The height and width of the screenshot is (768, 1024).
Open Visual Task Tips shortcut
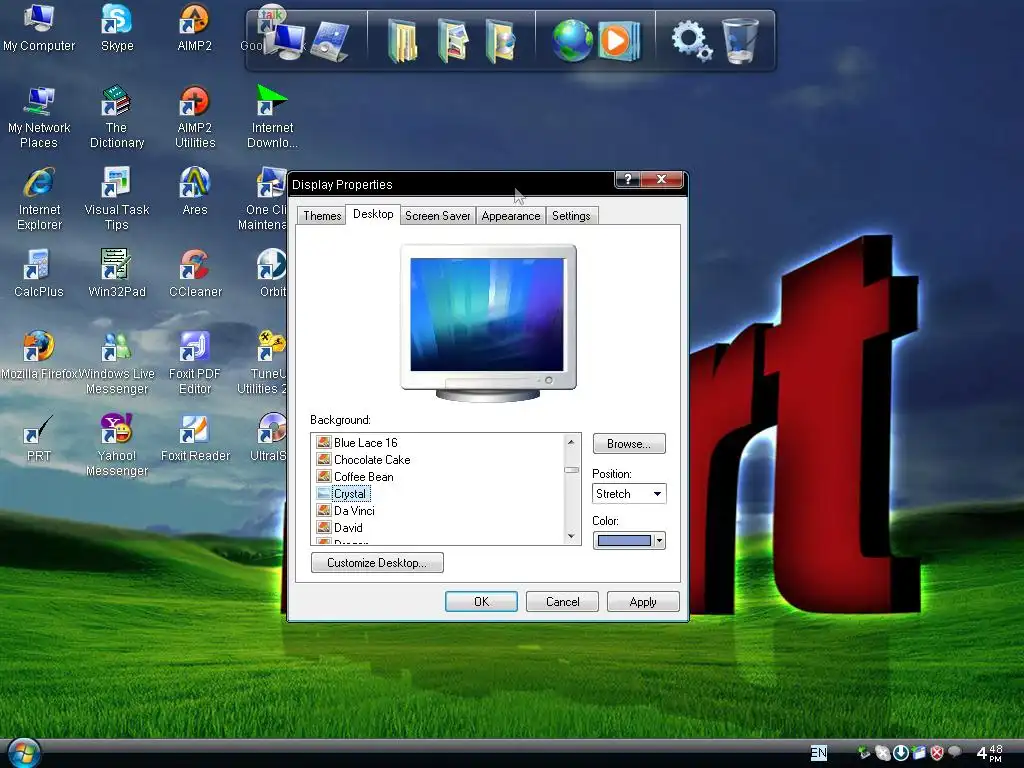pos(116,199)
